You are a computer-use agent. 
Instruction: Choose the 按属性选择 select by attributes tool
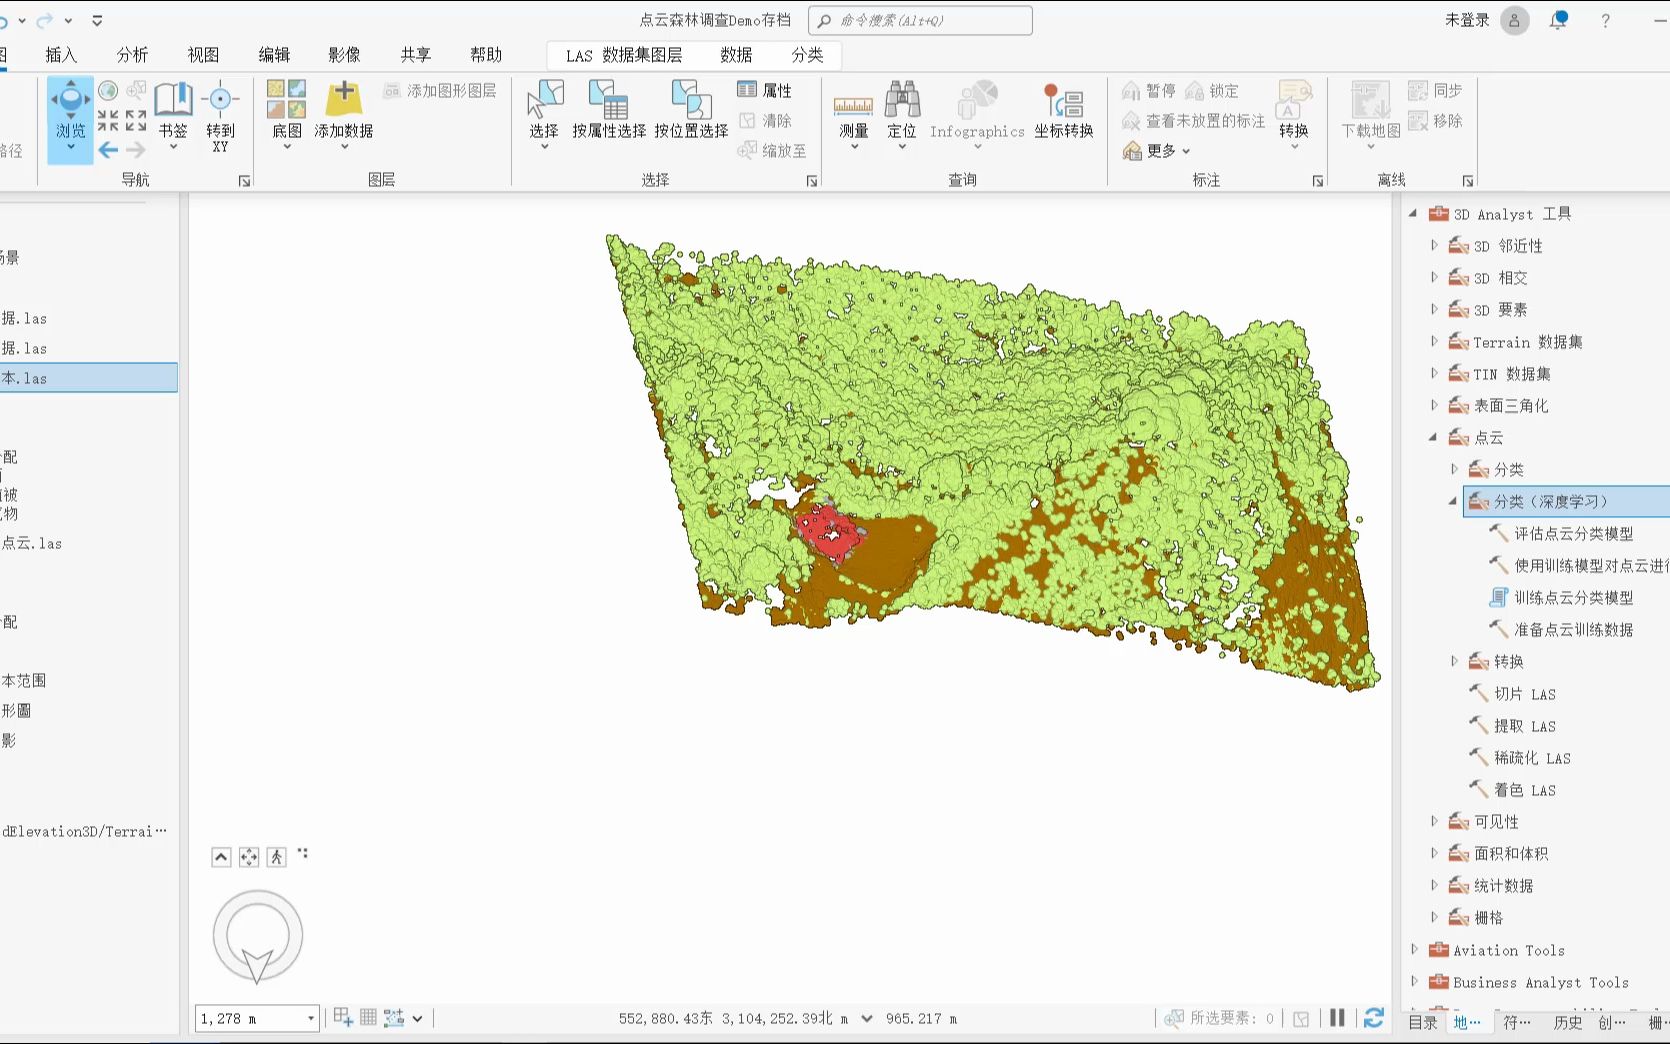[609, 111]
